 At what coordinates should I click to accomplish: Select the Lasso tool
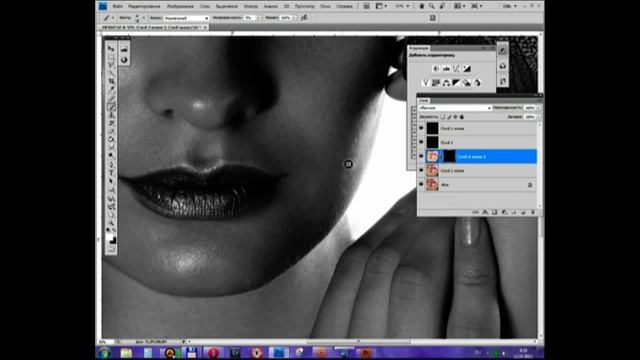(111, 65)
